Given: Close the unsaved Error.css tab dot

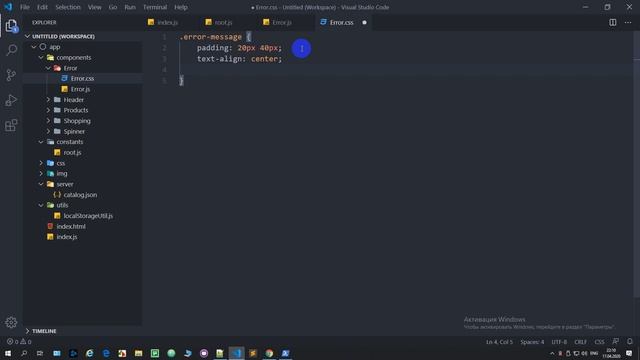Looking at the screenshot, I should pyautogui.click(x=364, y=22).
